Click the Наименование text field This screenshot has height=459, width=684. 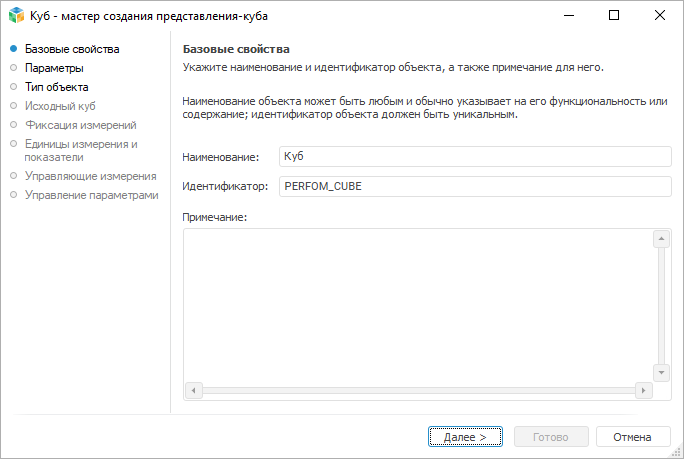(x=473, y=157)
